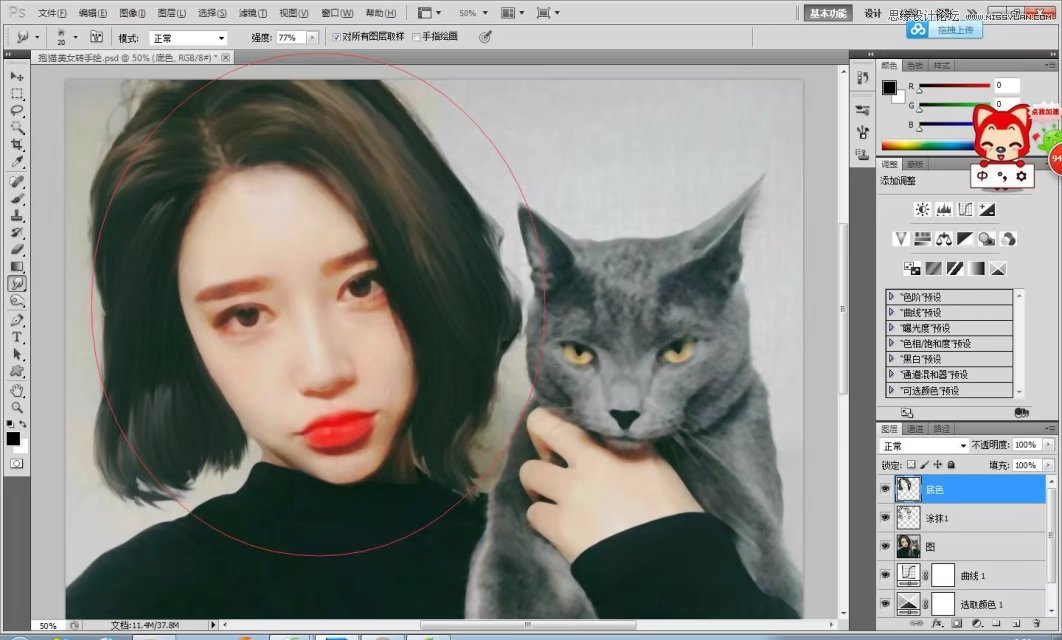Hide the 选取颜色 1 adjustment layer
1062x640 pixels.
(x=885, y=603)
